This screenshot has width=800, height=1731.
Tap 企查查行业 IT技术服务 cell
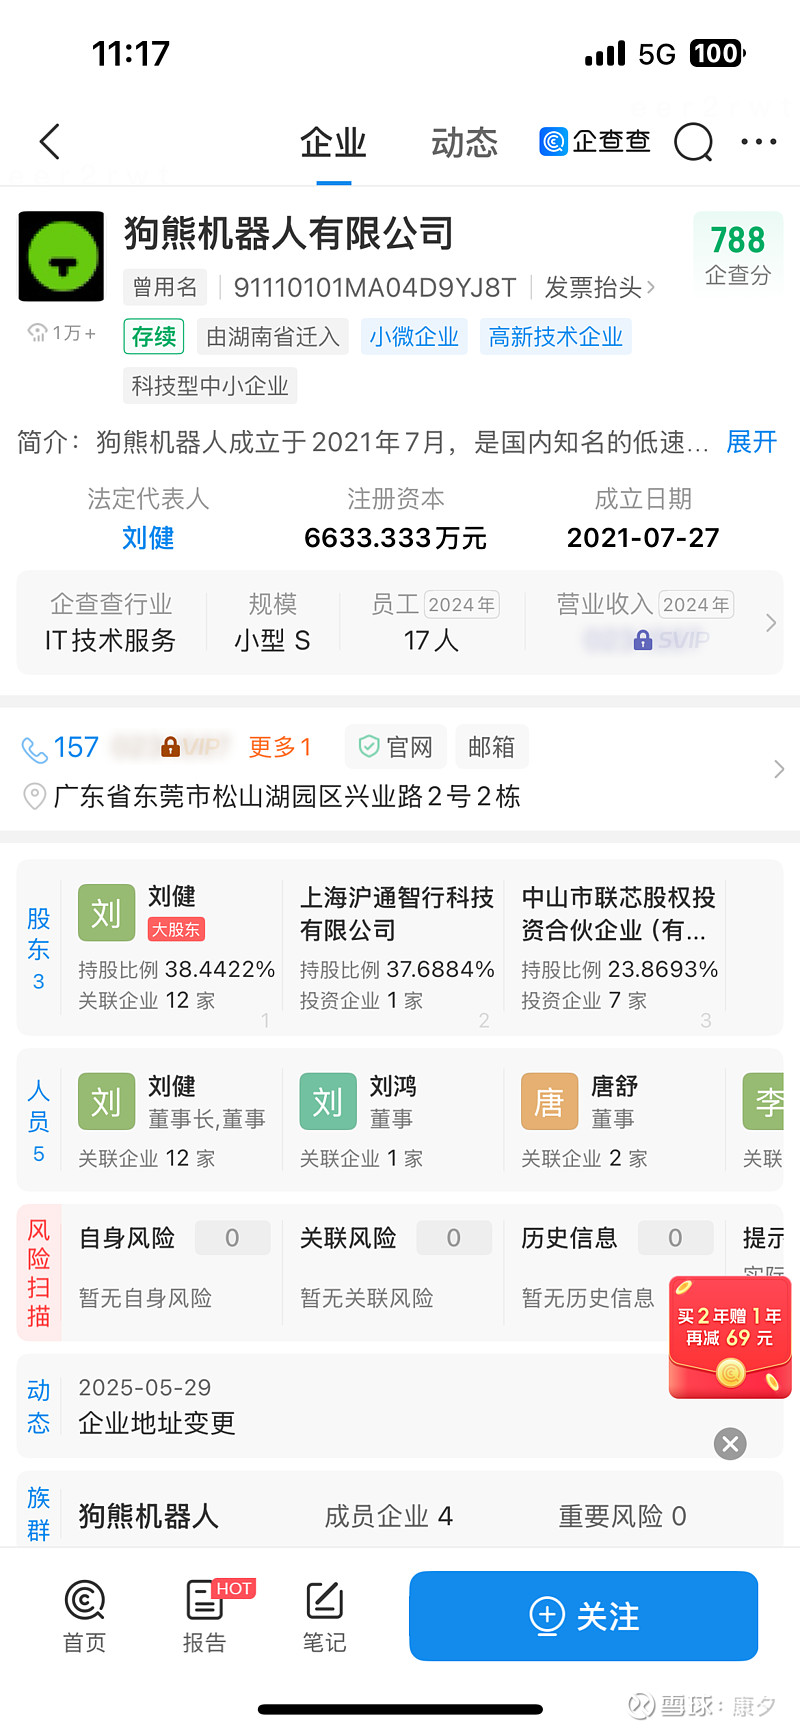point(110,622)
